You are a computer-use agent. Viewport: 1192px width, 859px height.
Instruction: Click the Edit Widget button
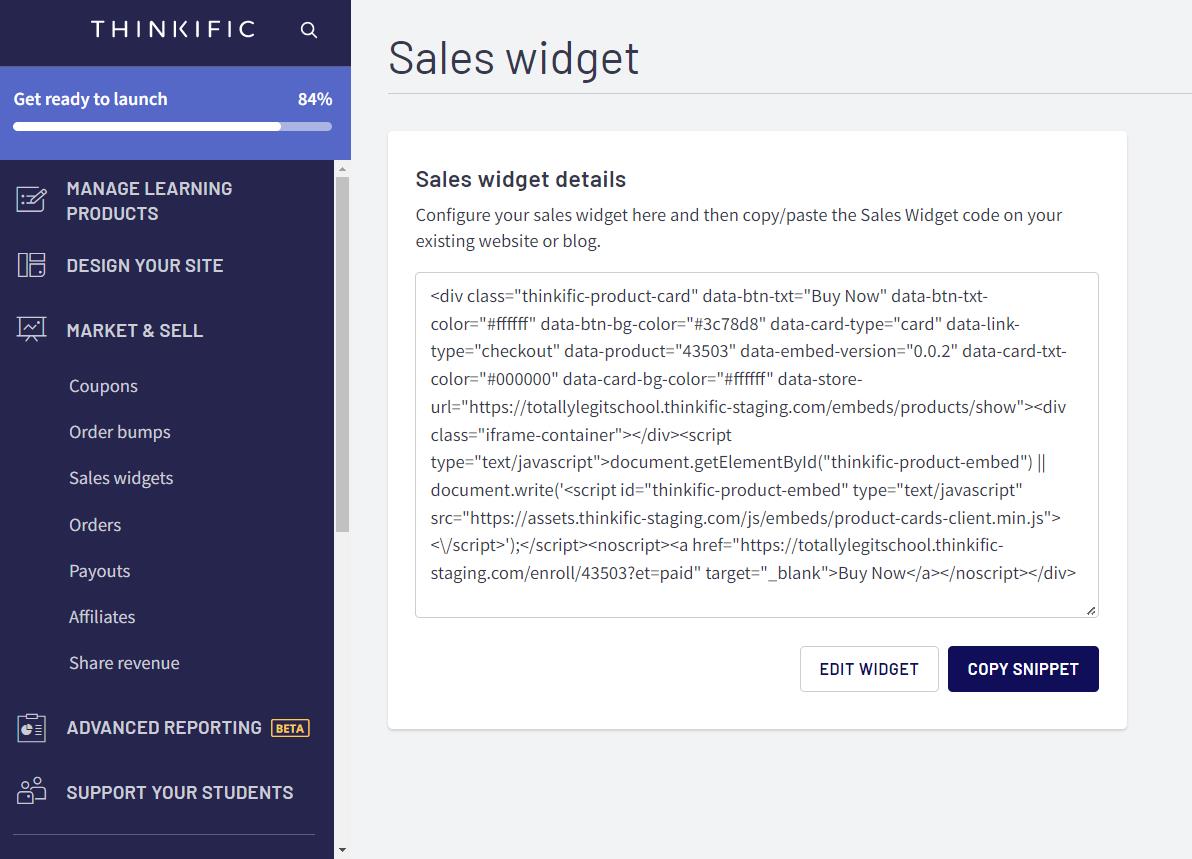869,669
